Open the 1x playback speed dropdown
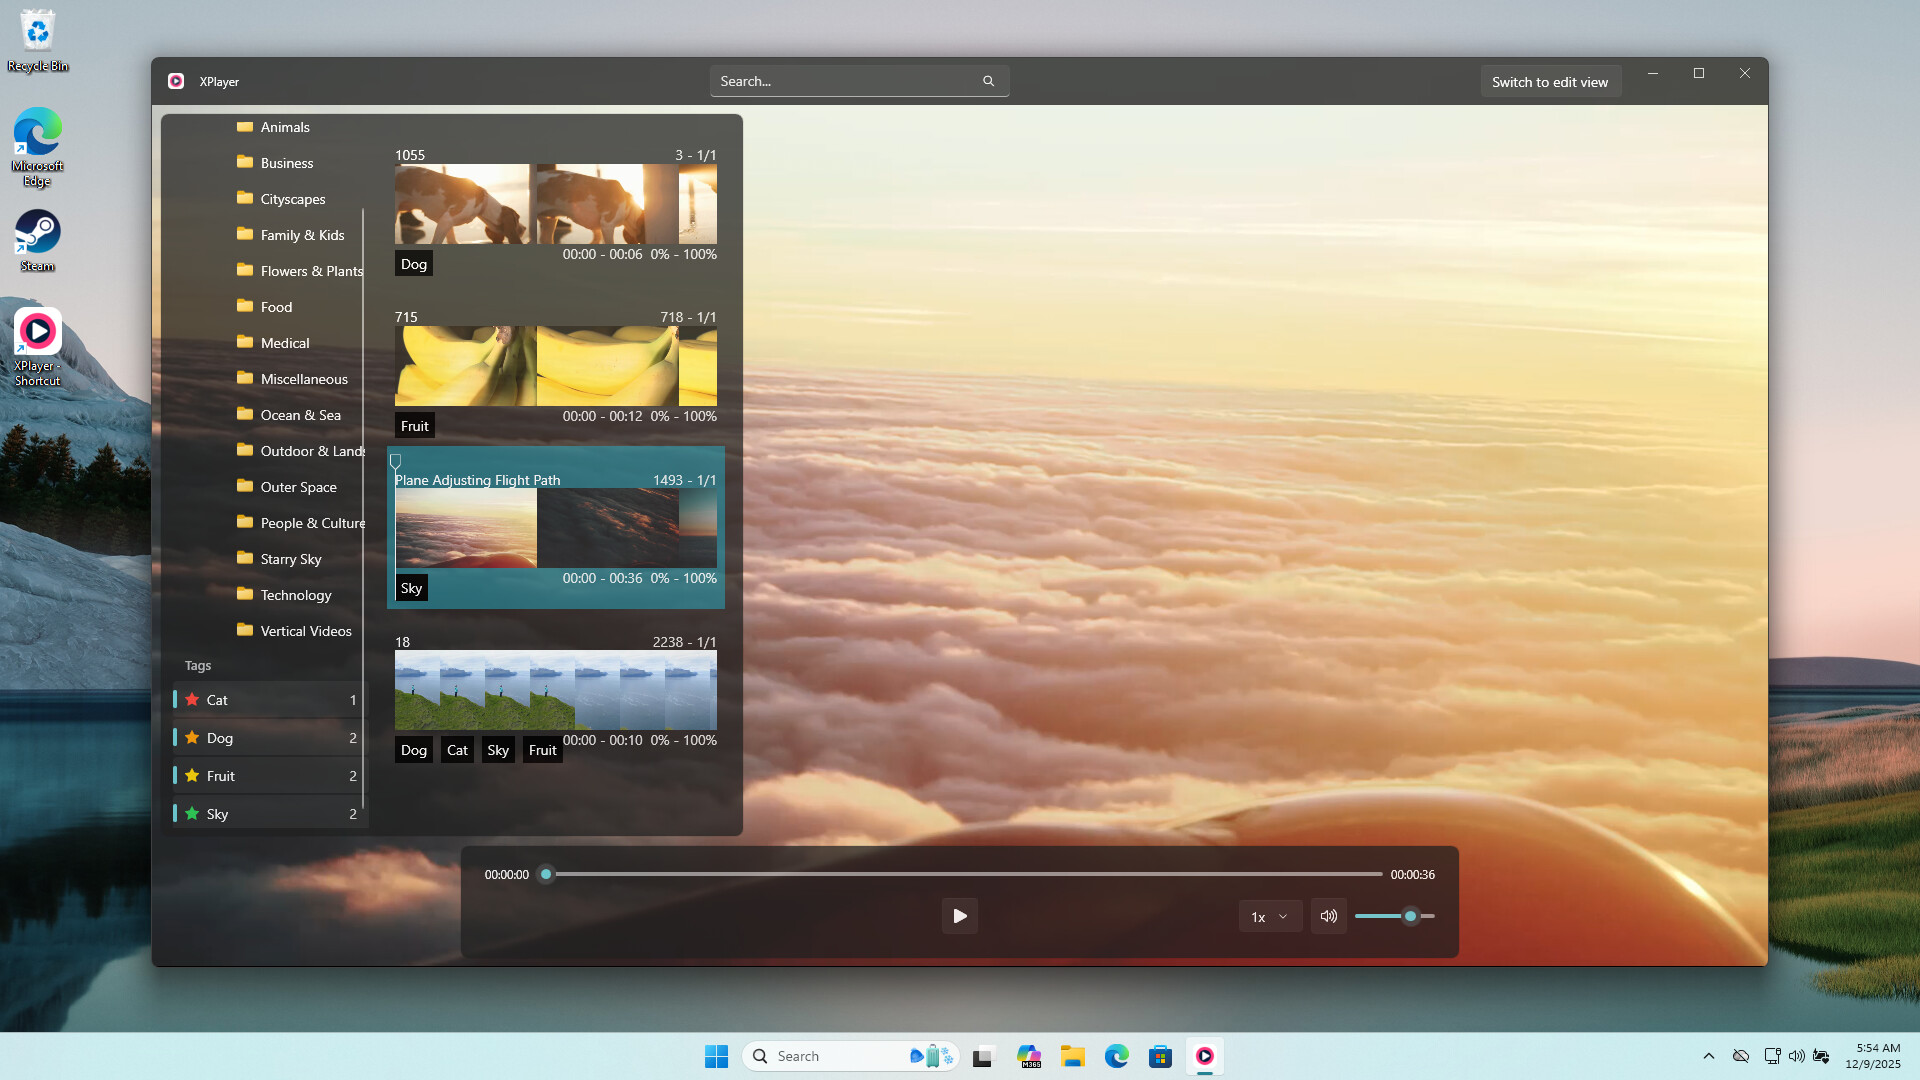 [1270, 916]
